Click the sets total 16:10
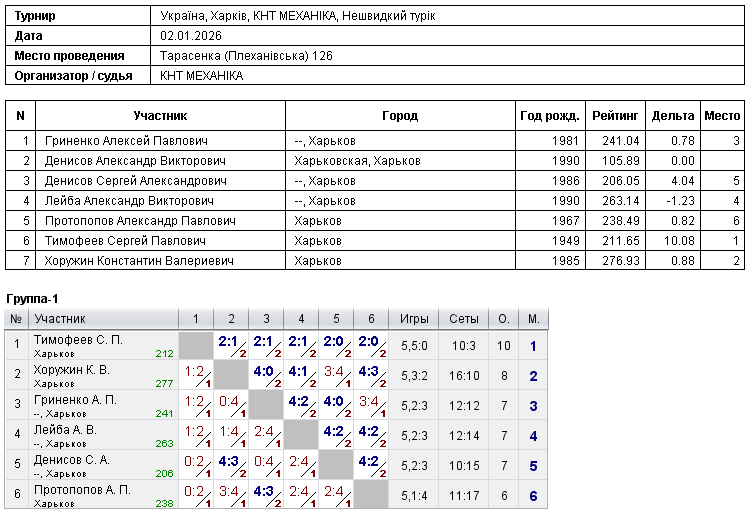This screenshot has width=750, height=514. (x=463, y=376)
